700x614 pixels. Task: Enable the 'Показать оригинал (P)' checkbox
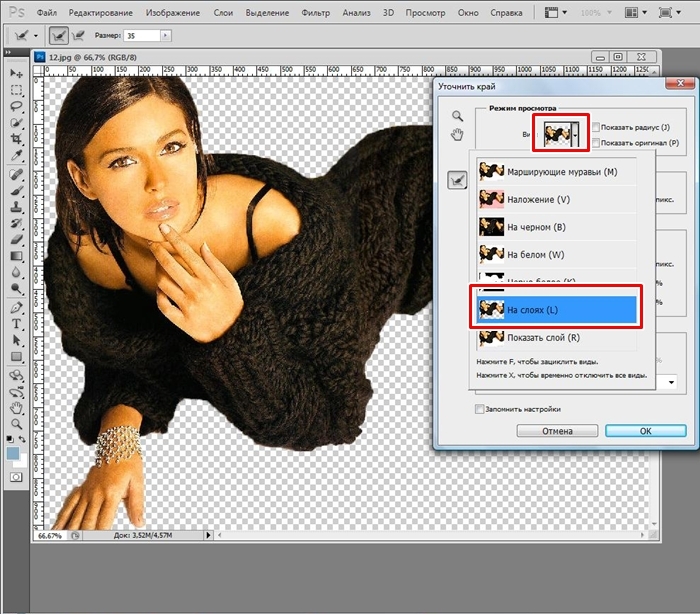596,143
